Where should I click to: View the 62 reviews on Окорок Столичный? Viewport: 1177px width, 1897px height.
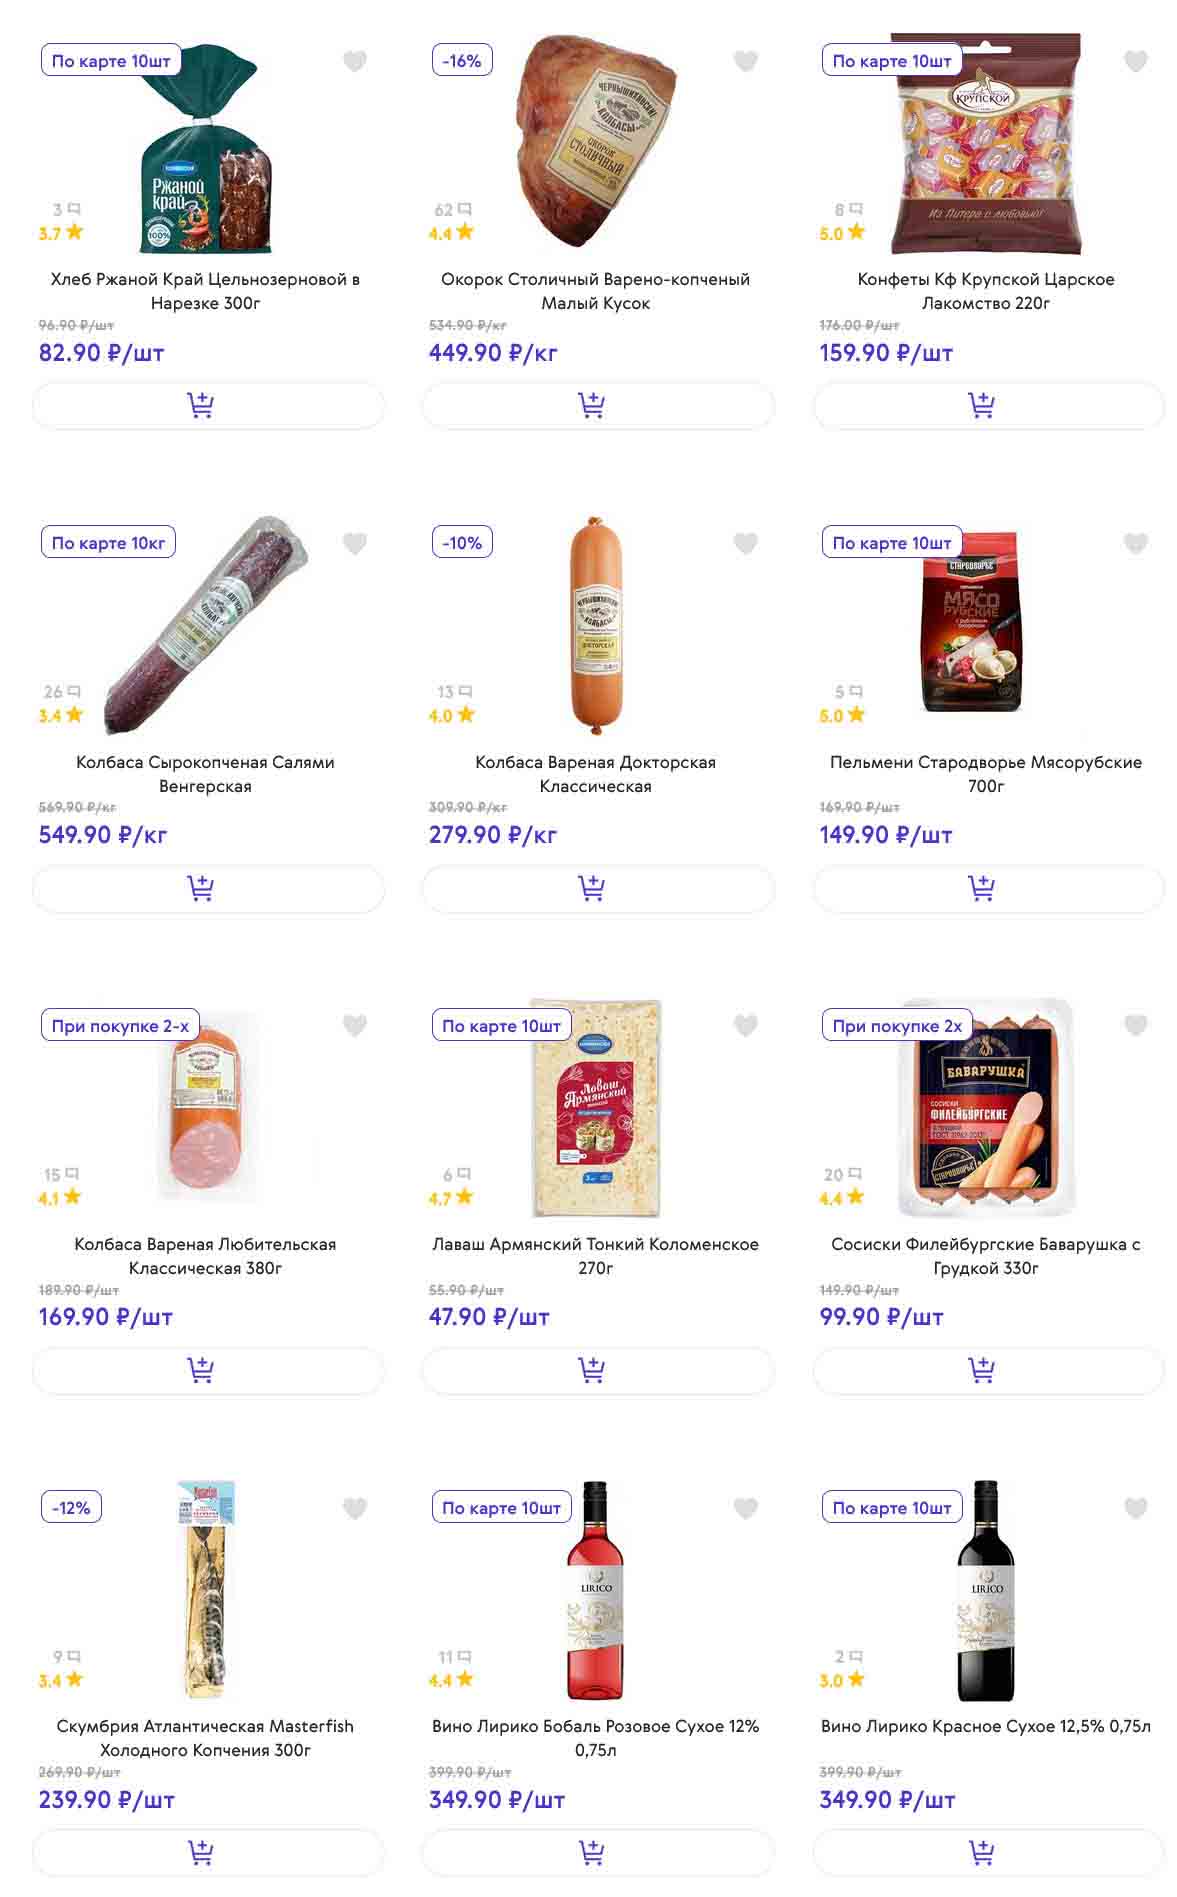452,210
